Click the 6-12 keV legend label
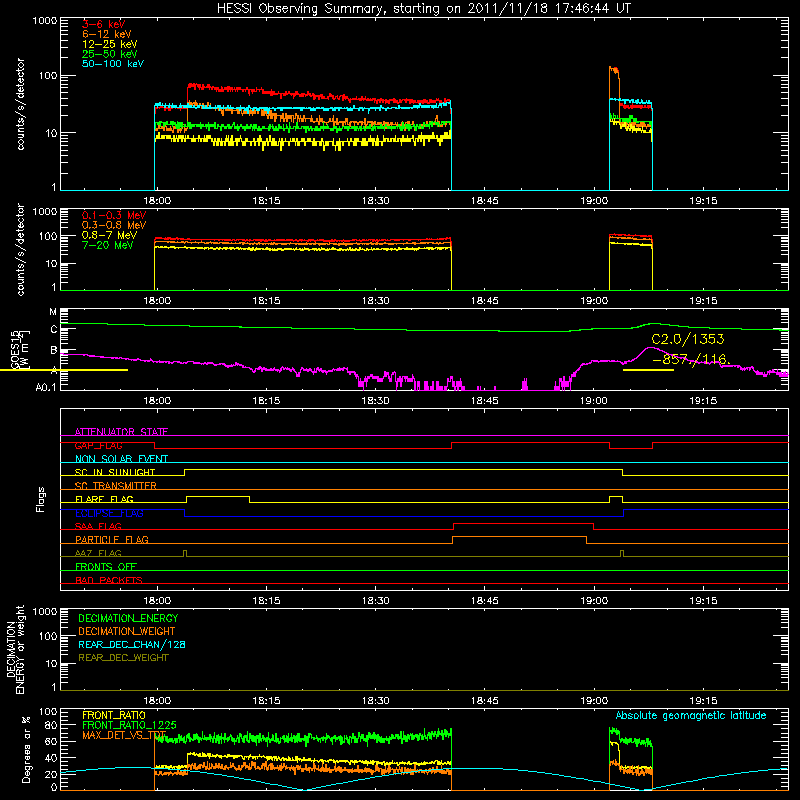 pyautogui.click(x=107, y=34)
